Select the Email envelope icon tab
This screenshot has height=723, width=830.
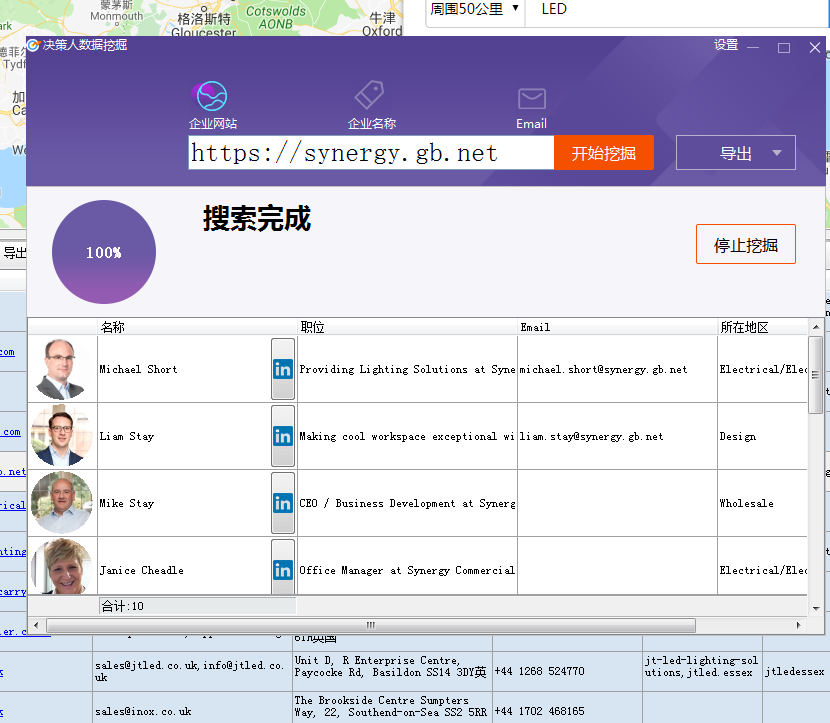[531, 108]
